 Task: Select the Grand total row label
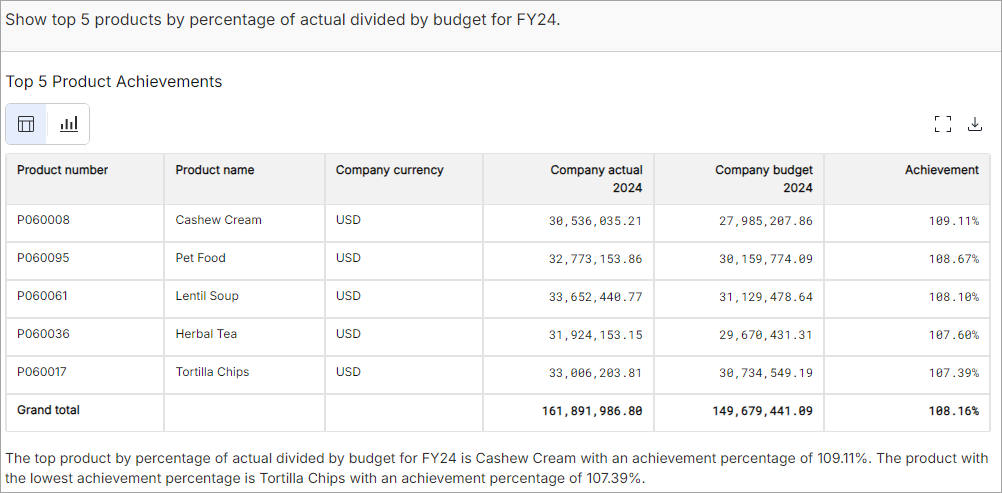48,410
